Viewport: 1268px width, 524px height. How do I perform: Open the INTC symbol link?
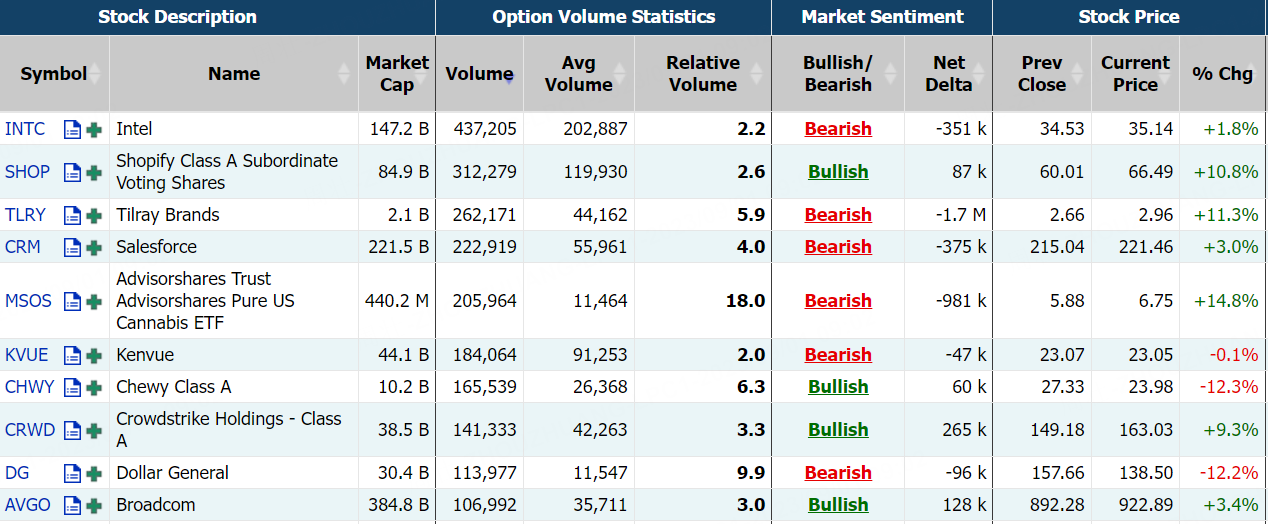(25, 129)
